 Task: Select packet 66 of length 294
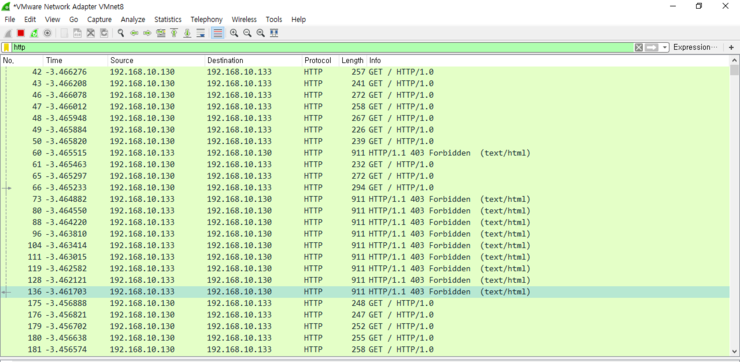coord(365,188)
